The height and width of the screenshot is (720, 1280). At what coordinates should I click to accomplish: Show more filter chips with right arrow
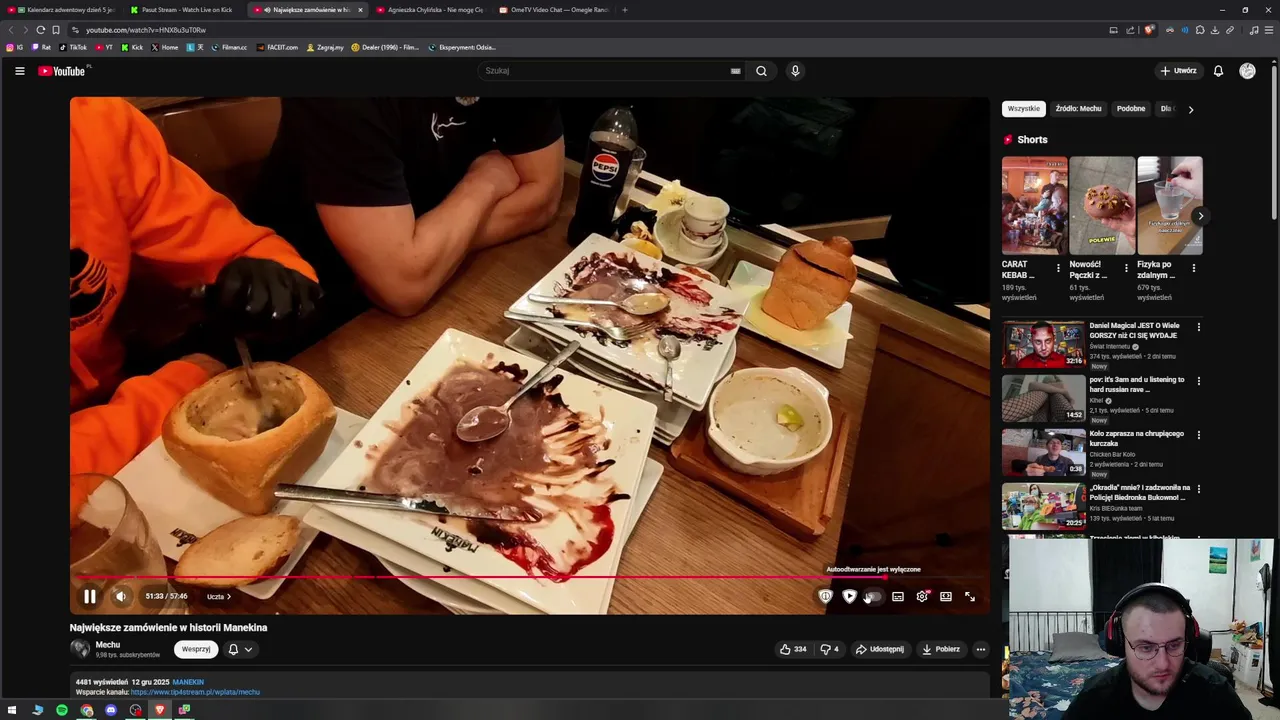(x=1190, y=109)
